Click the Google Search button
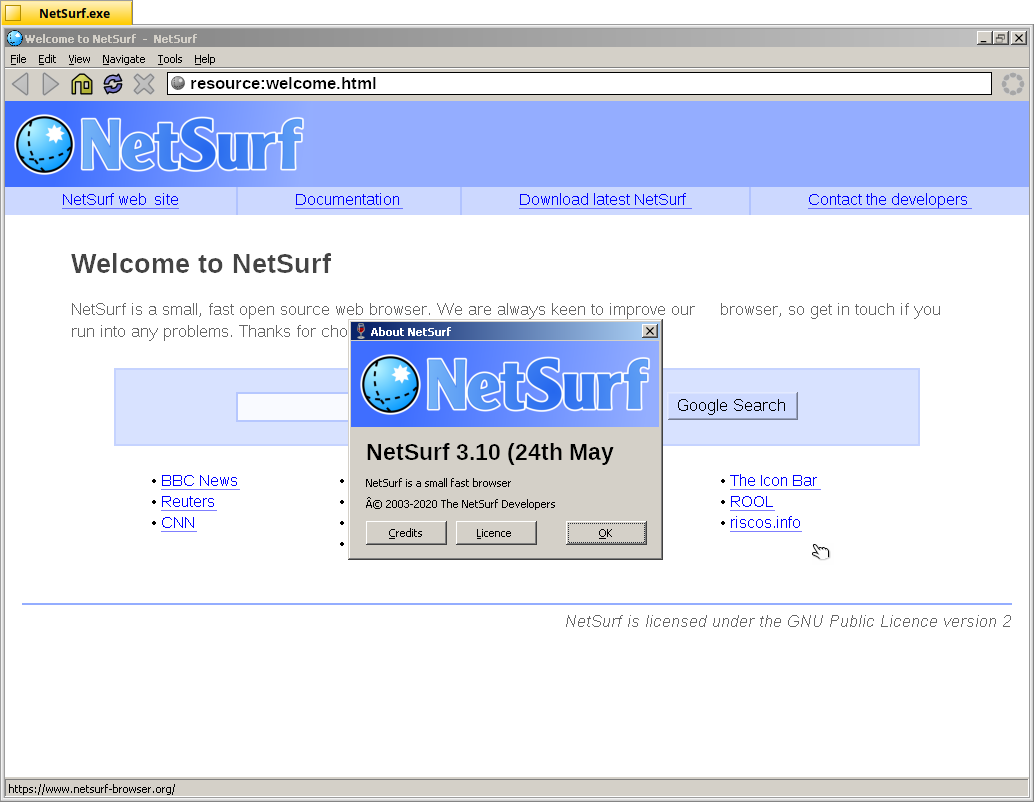Viewport: 1034px width, 802px height. (x=731, y=406)
